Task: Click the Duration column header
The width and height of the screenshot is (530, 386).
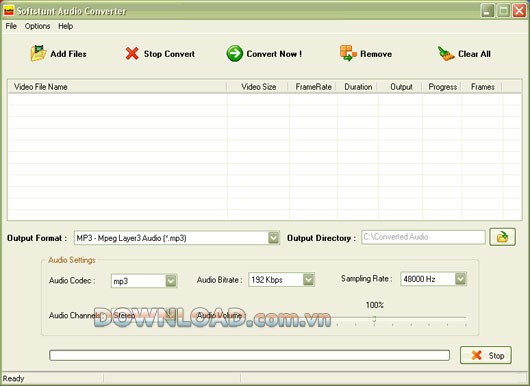Action: tap(358, 87)
